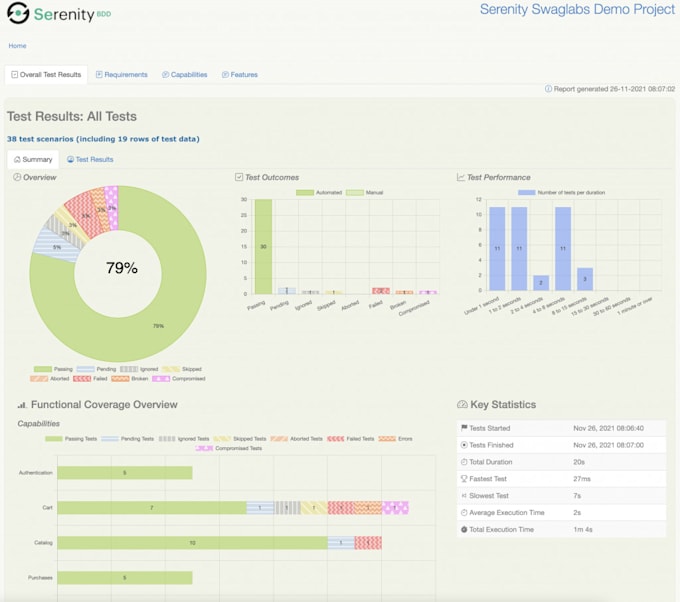Viewport: 680px width, 602px height.
Task: Click the Fastest Test trophy icon
Action: (x=463, y=478)
